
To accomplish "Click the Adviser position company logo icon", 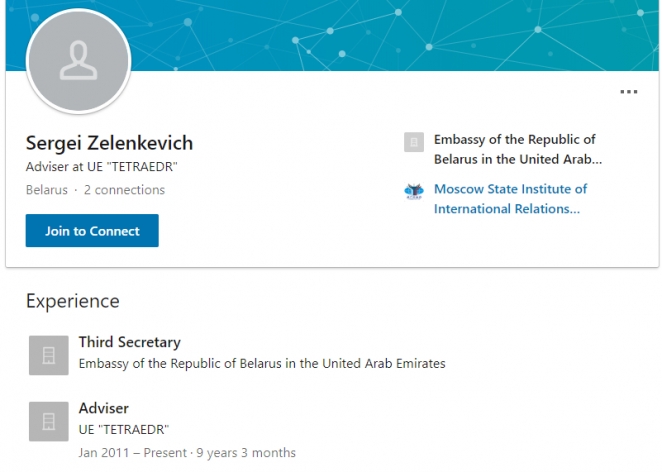I will tap(48, 421).
